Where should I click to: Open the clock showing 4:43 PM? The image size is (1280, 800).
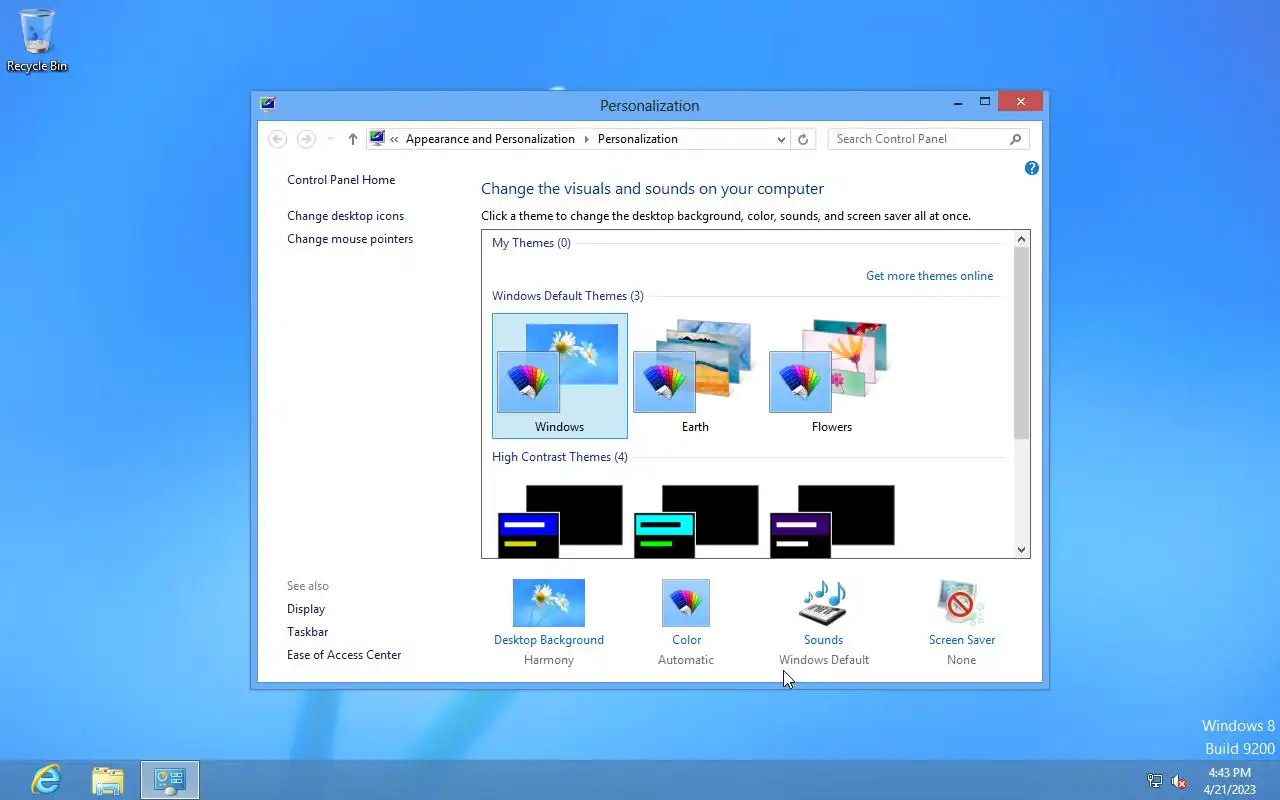pos(1229,781)
